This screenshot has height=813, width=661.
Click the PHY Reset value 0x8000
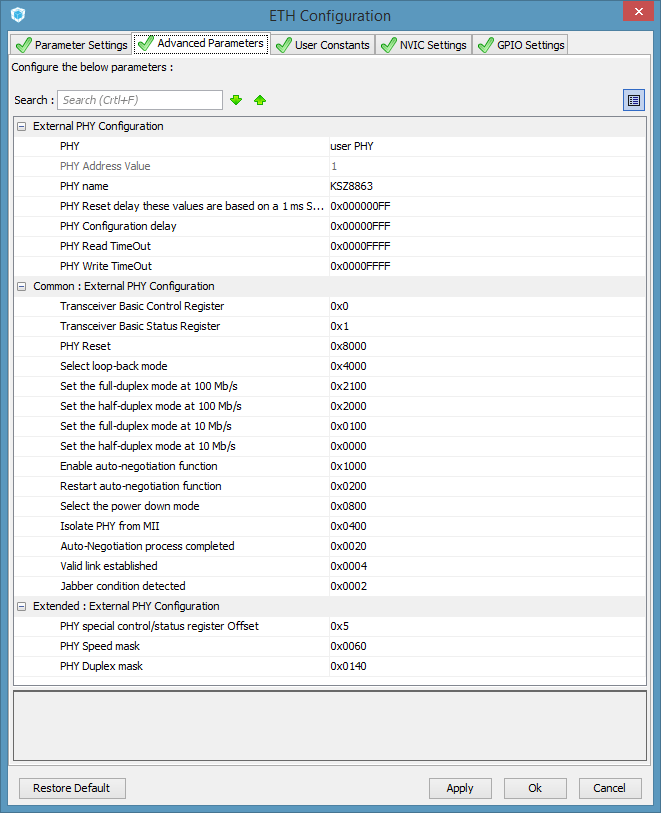click(348, 346)
